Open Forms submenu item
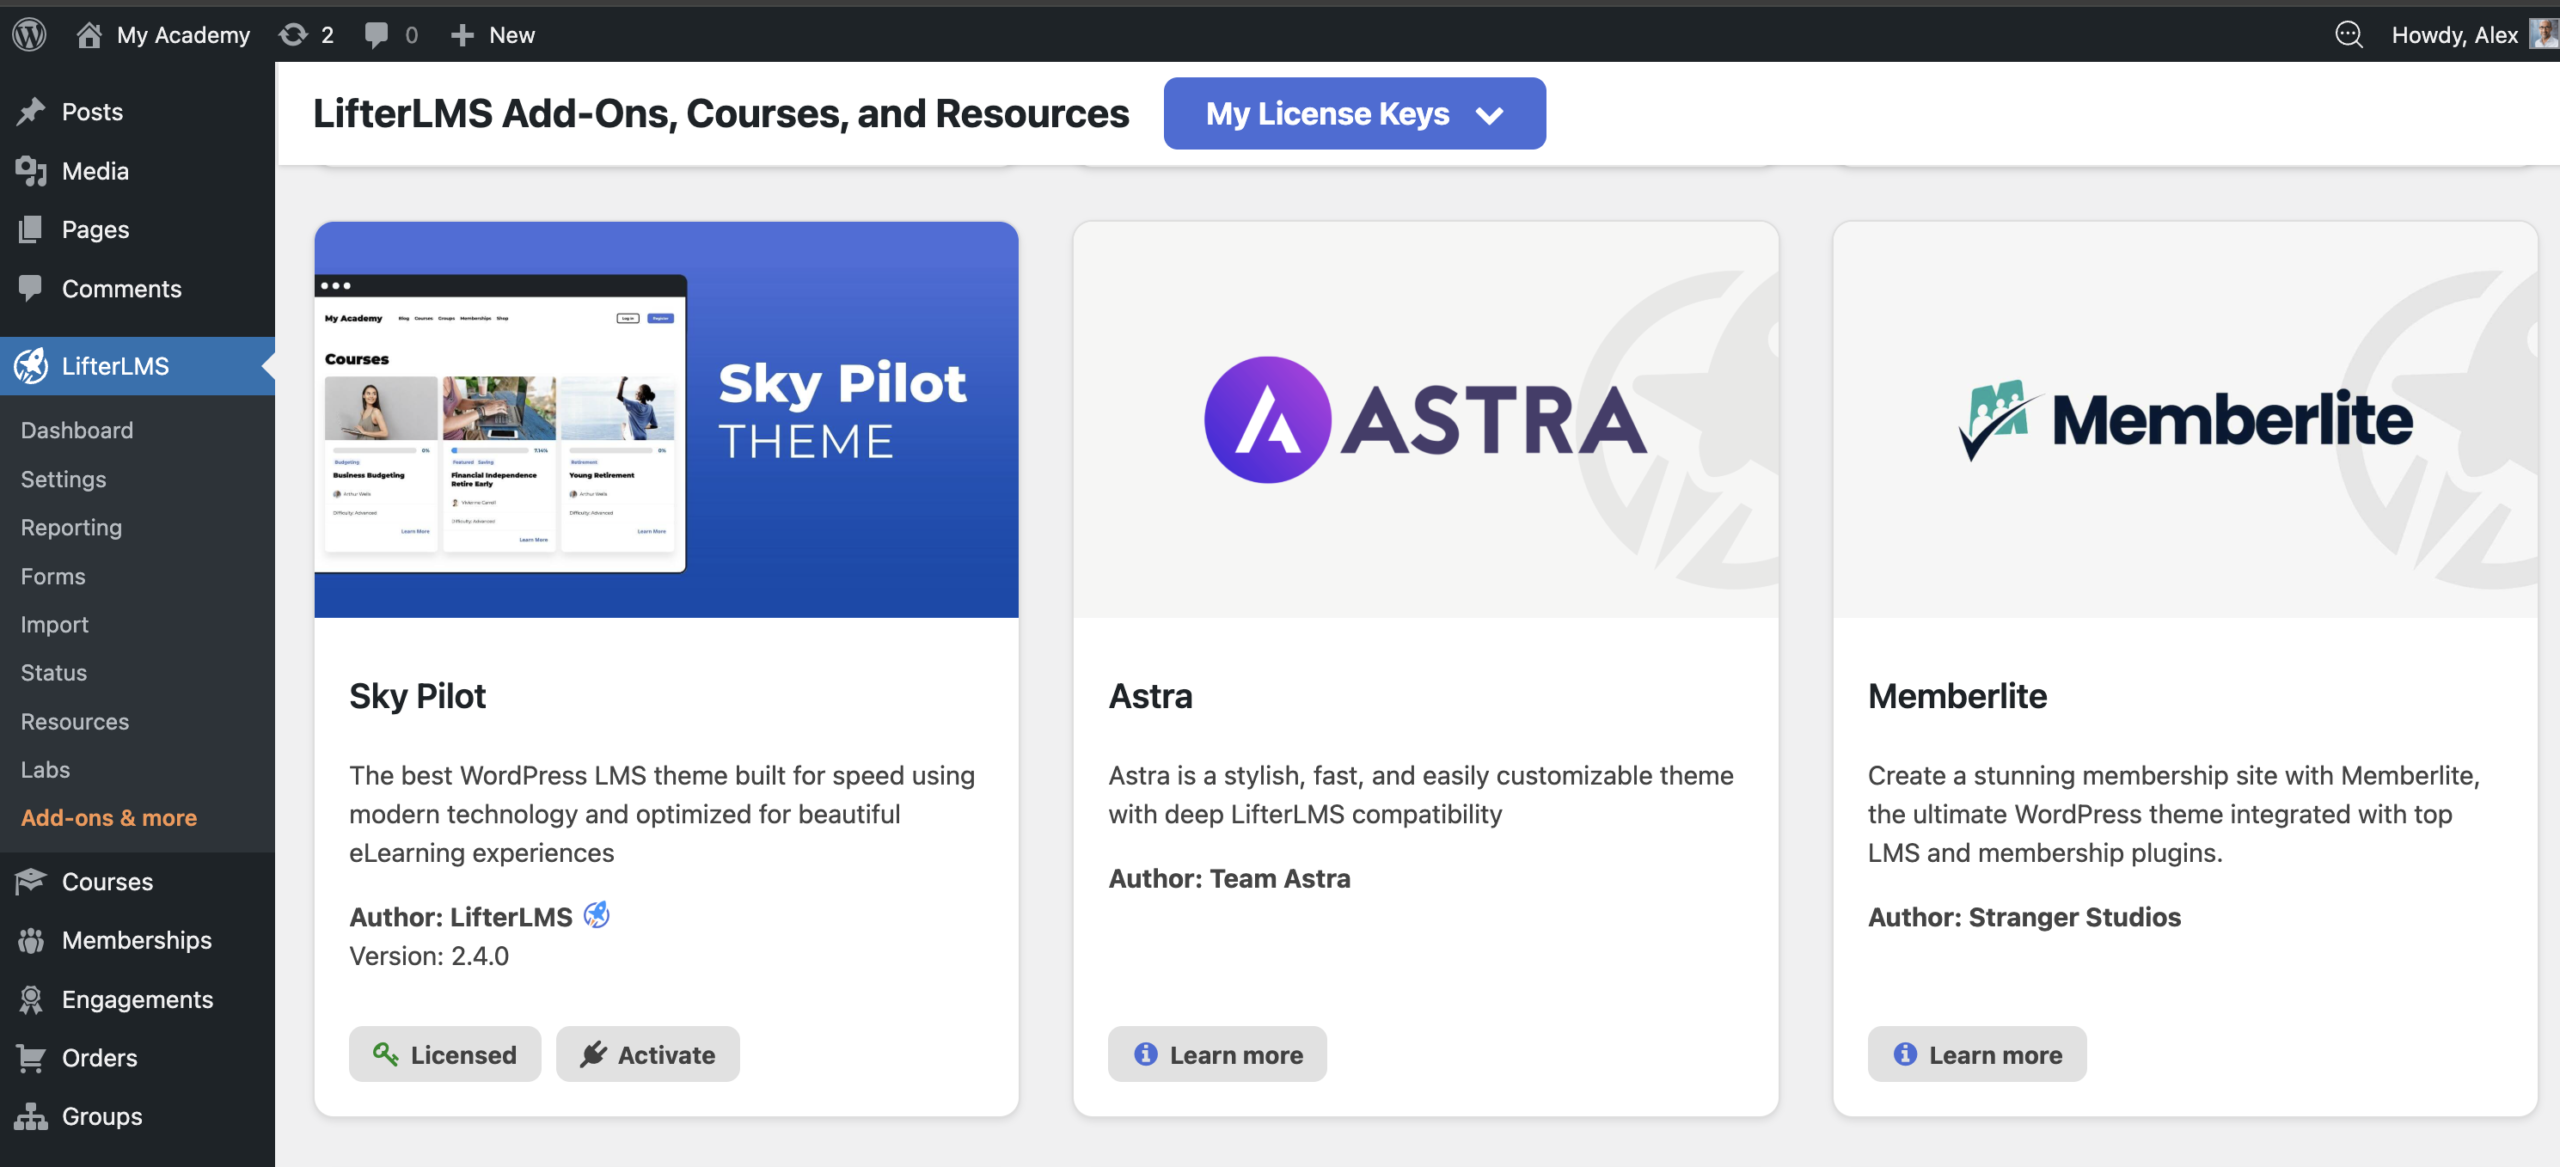The width and height of the screenshot is (2560, 1167). [53, 576]
